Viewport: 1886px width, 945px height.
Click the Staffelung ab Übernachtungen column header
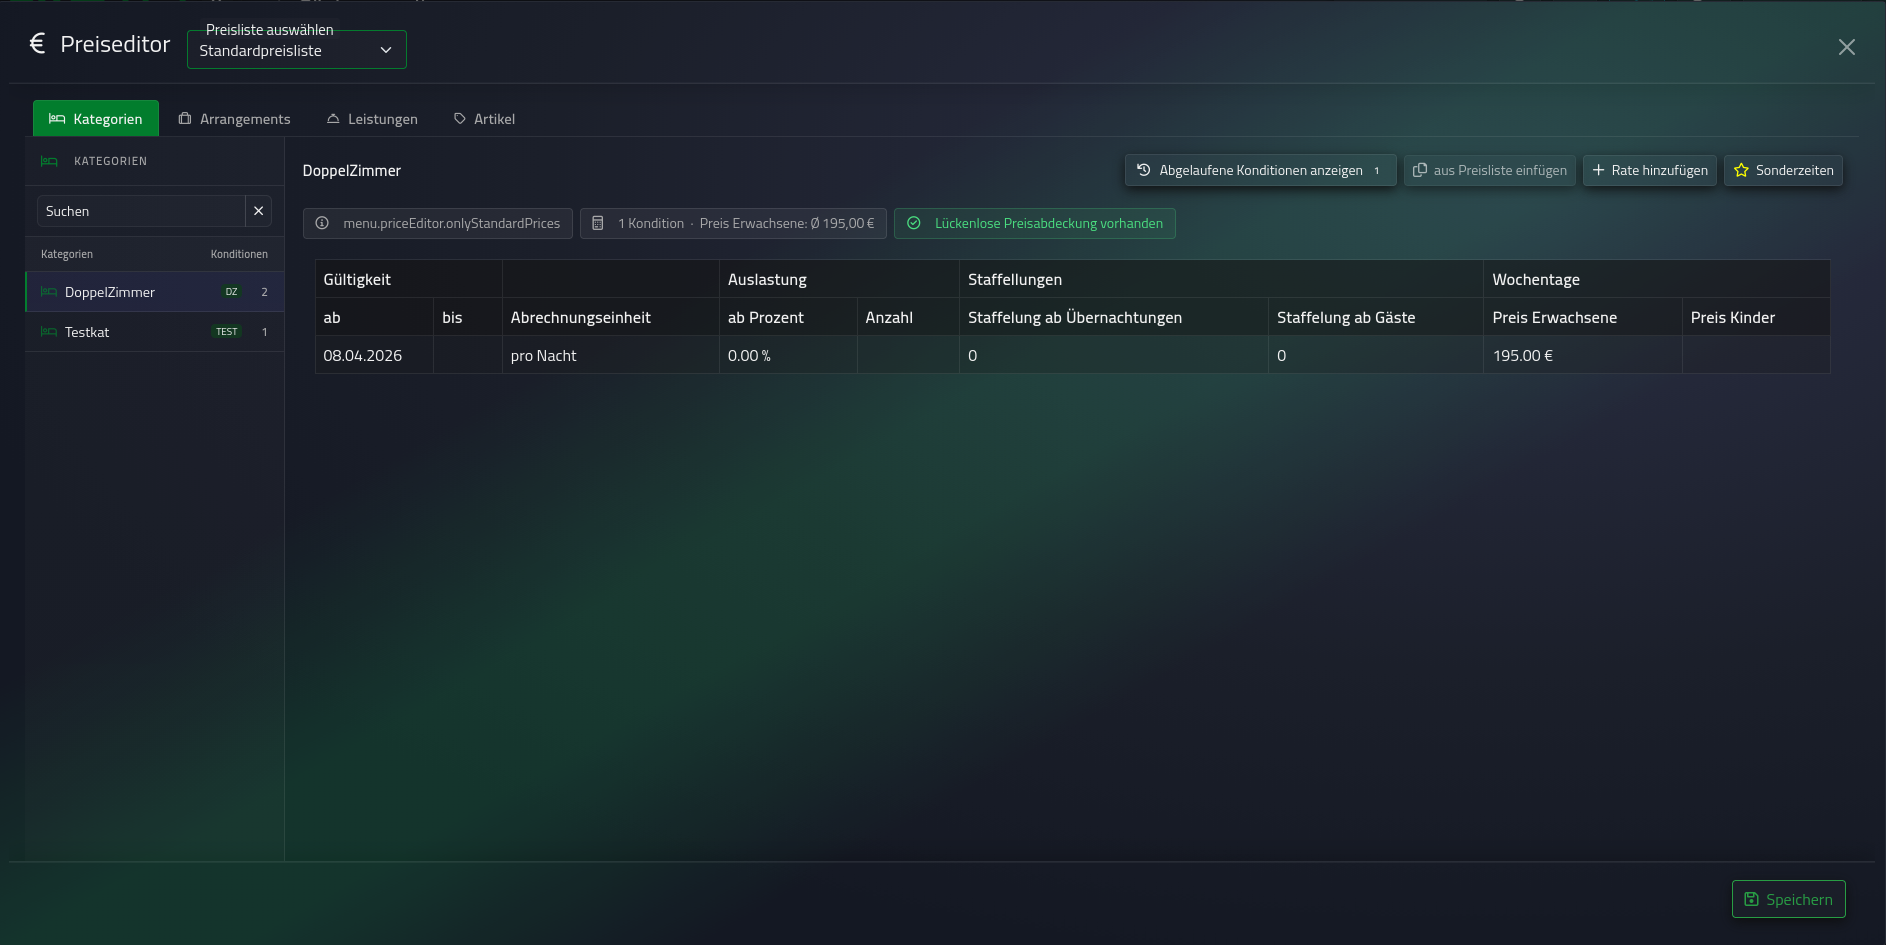click(x=1113, y=317)
